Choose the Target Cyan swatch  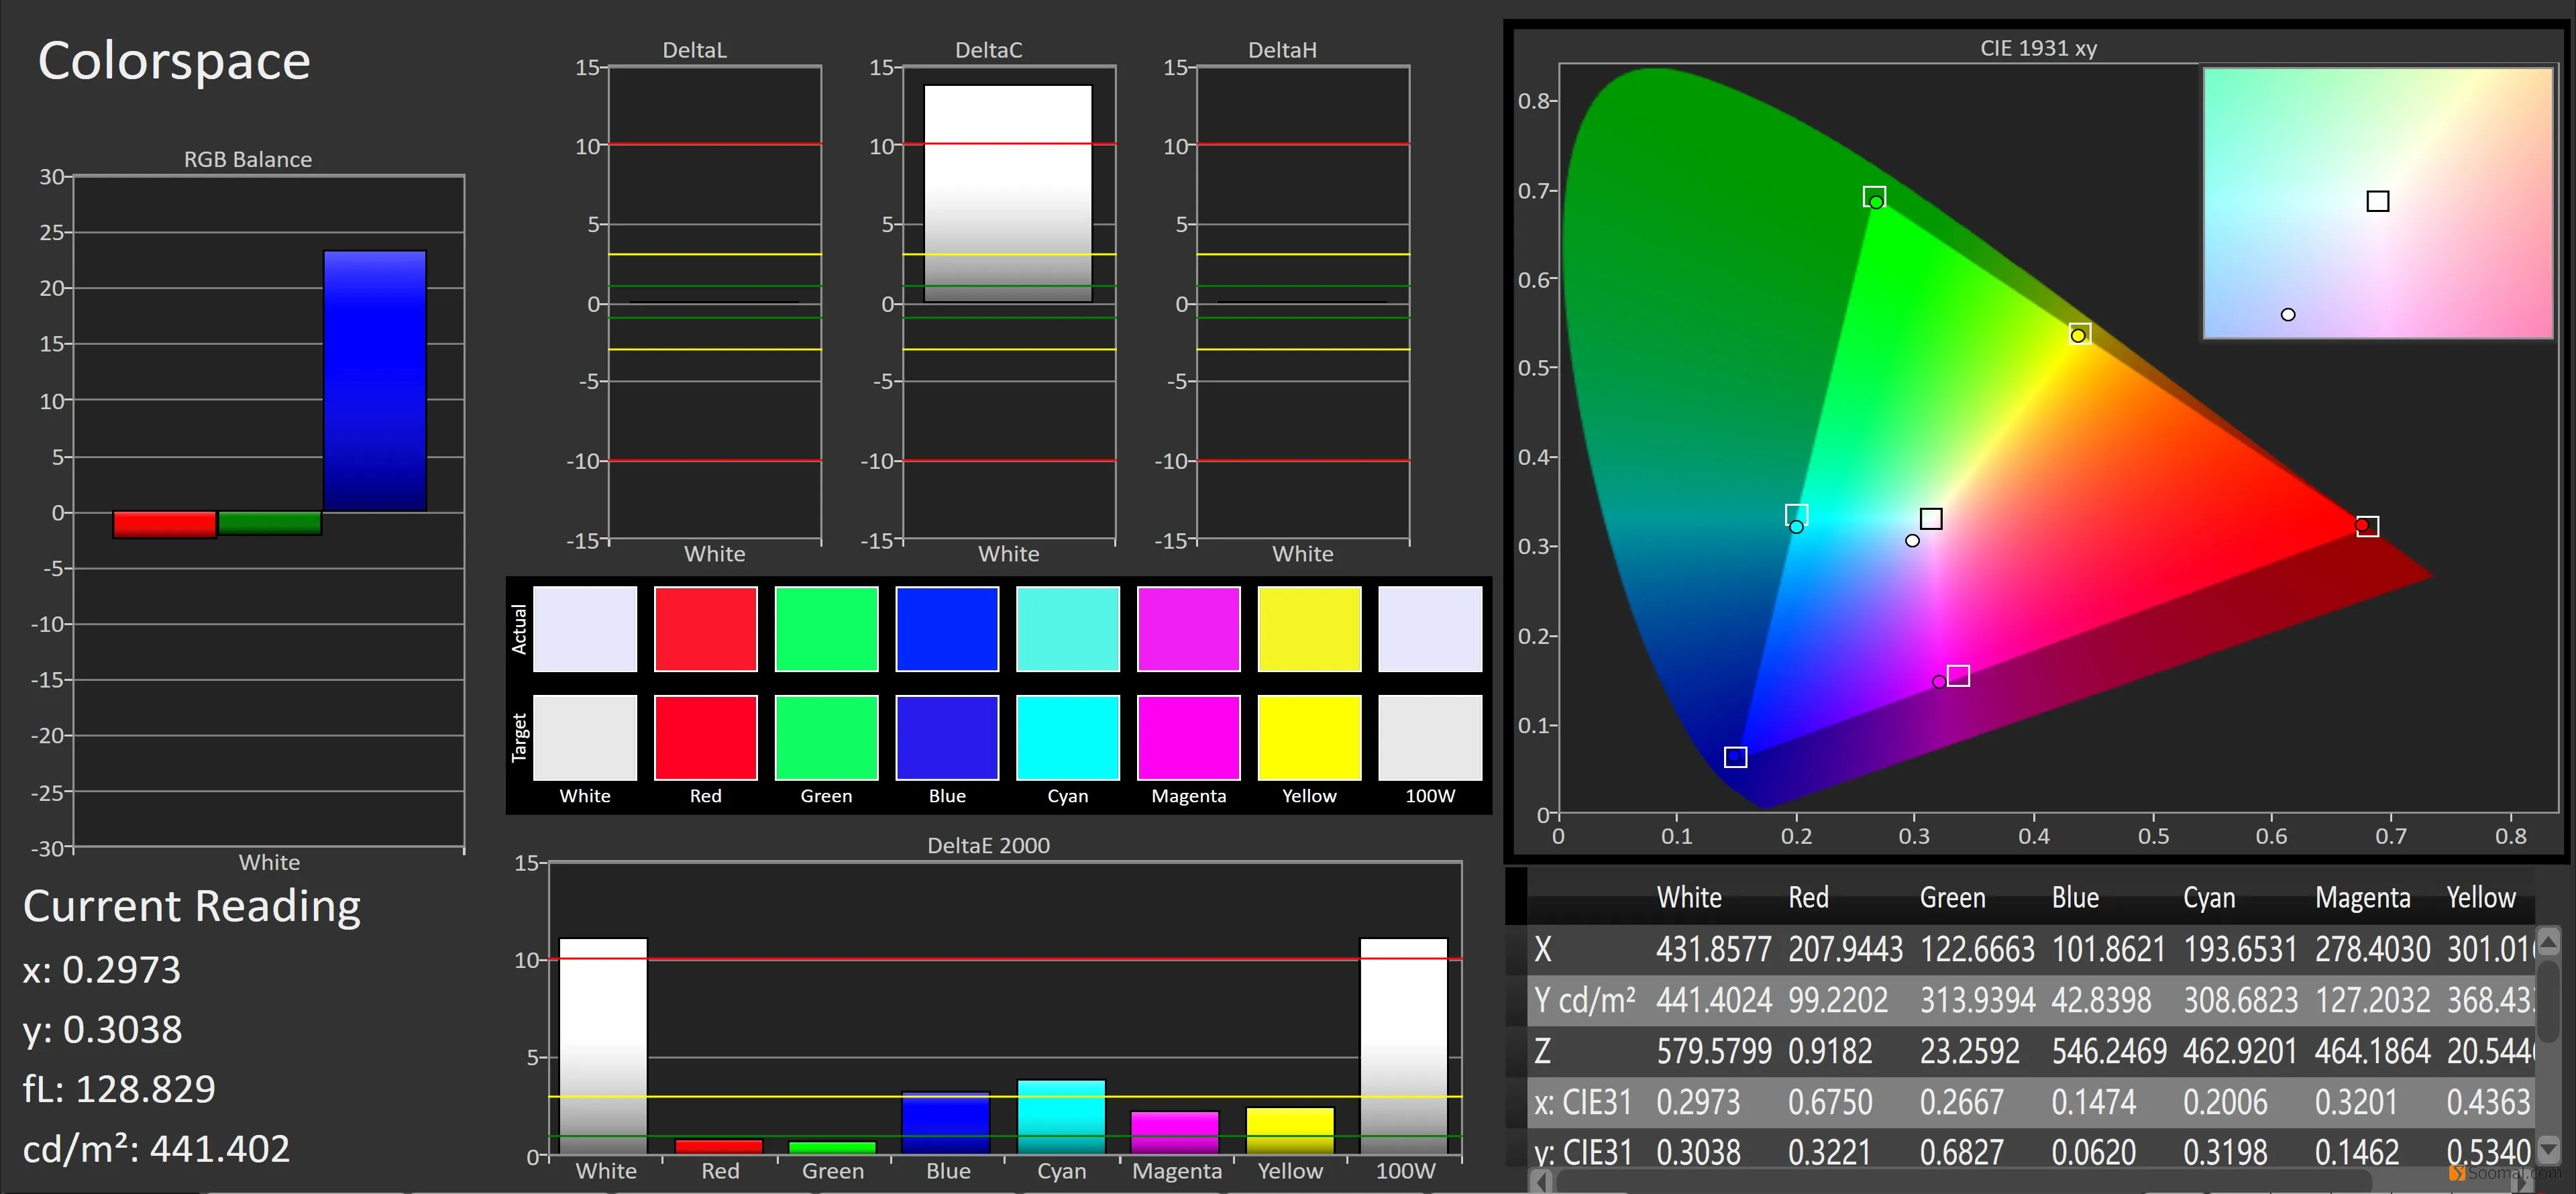1068,738
